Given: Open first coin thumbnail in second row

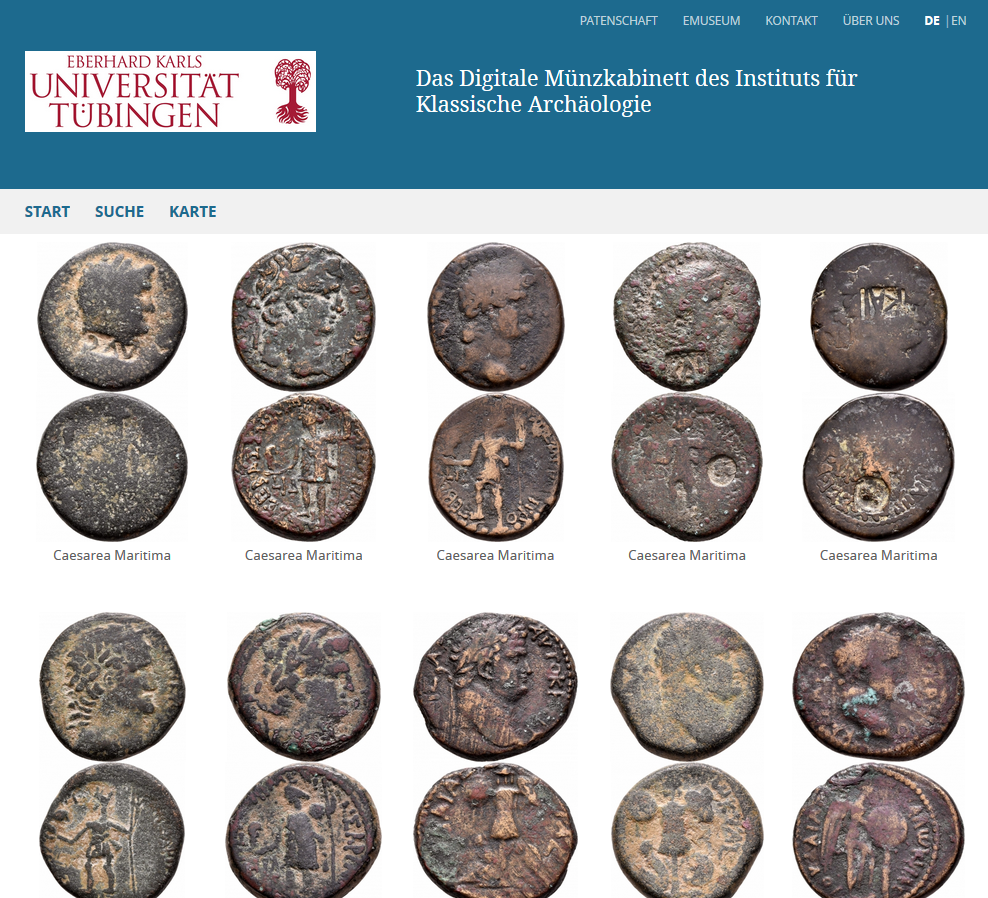Looking at the screenshot, I should pos(112,755).
